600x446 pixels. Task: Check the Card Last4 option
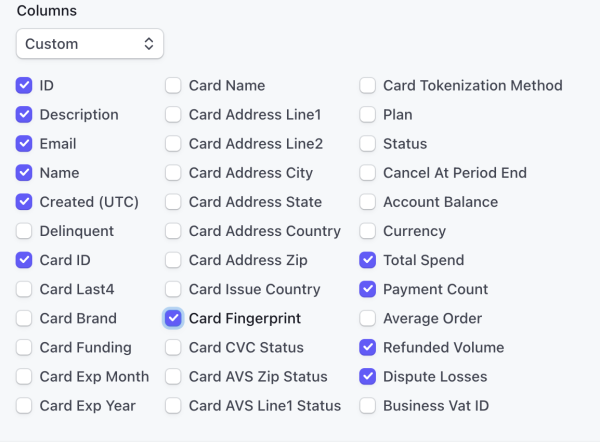(x=24, y=289)
